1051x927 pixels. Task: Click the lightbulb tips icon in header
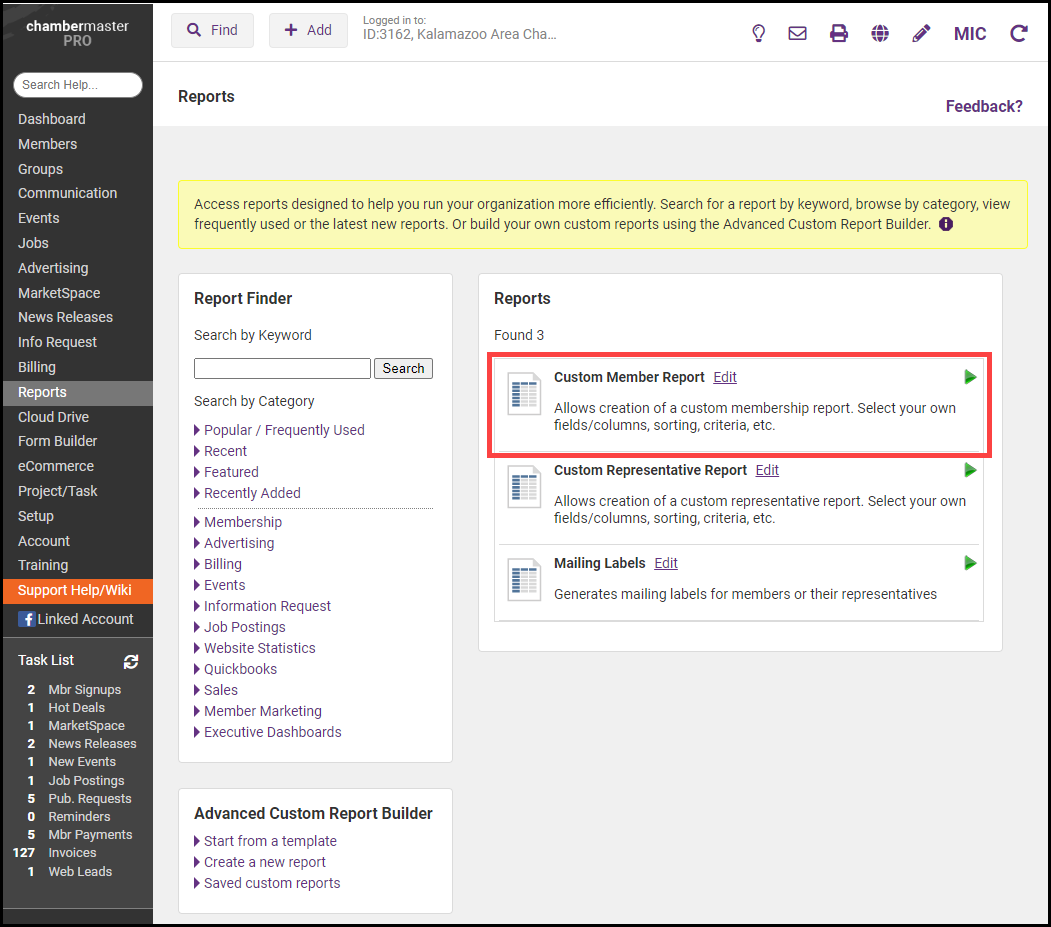(759, 33)
